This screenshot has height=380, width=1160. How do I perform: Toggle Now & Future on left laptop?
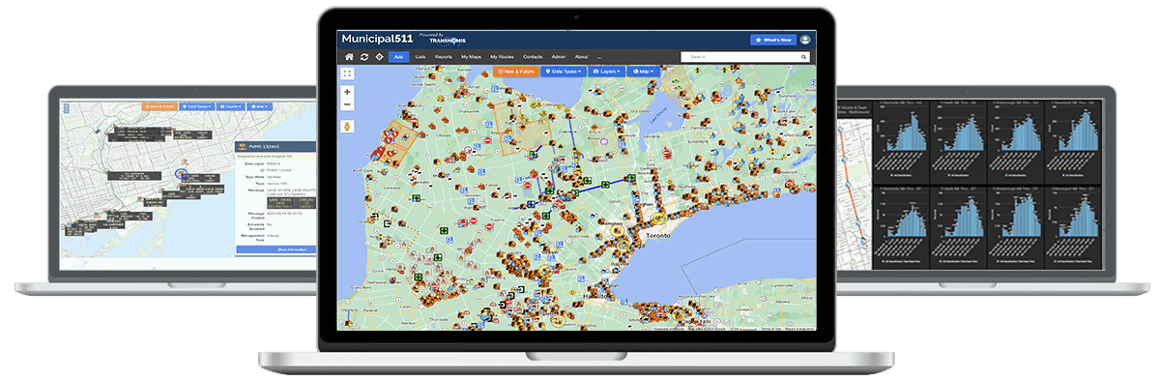pyautogui.click(x=159, y=106)
